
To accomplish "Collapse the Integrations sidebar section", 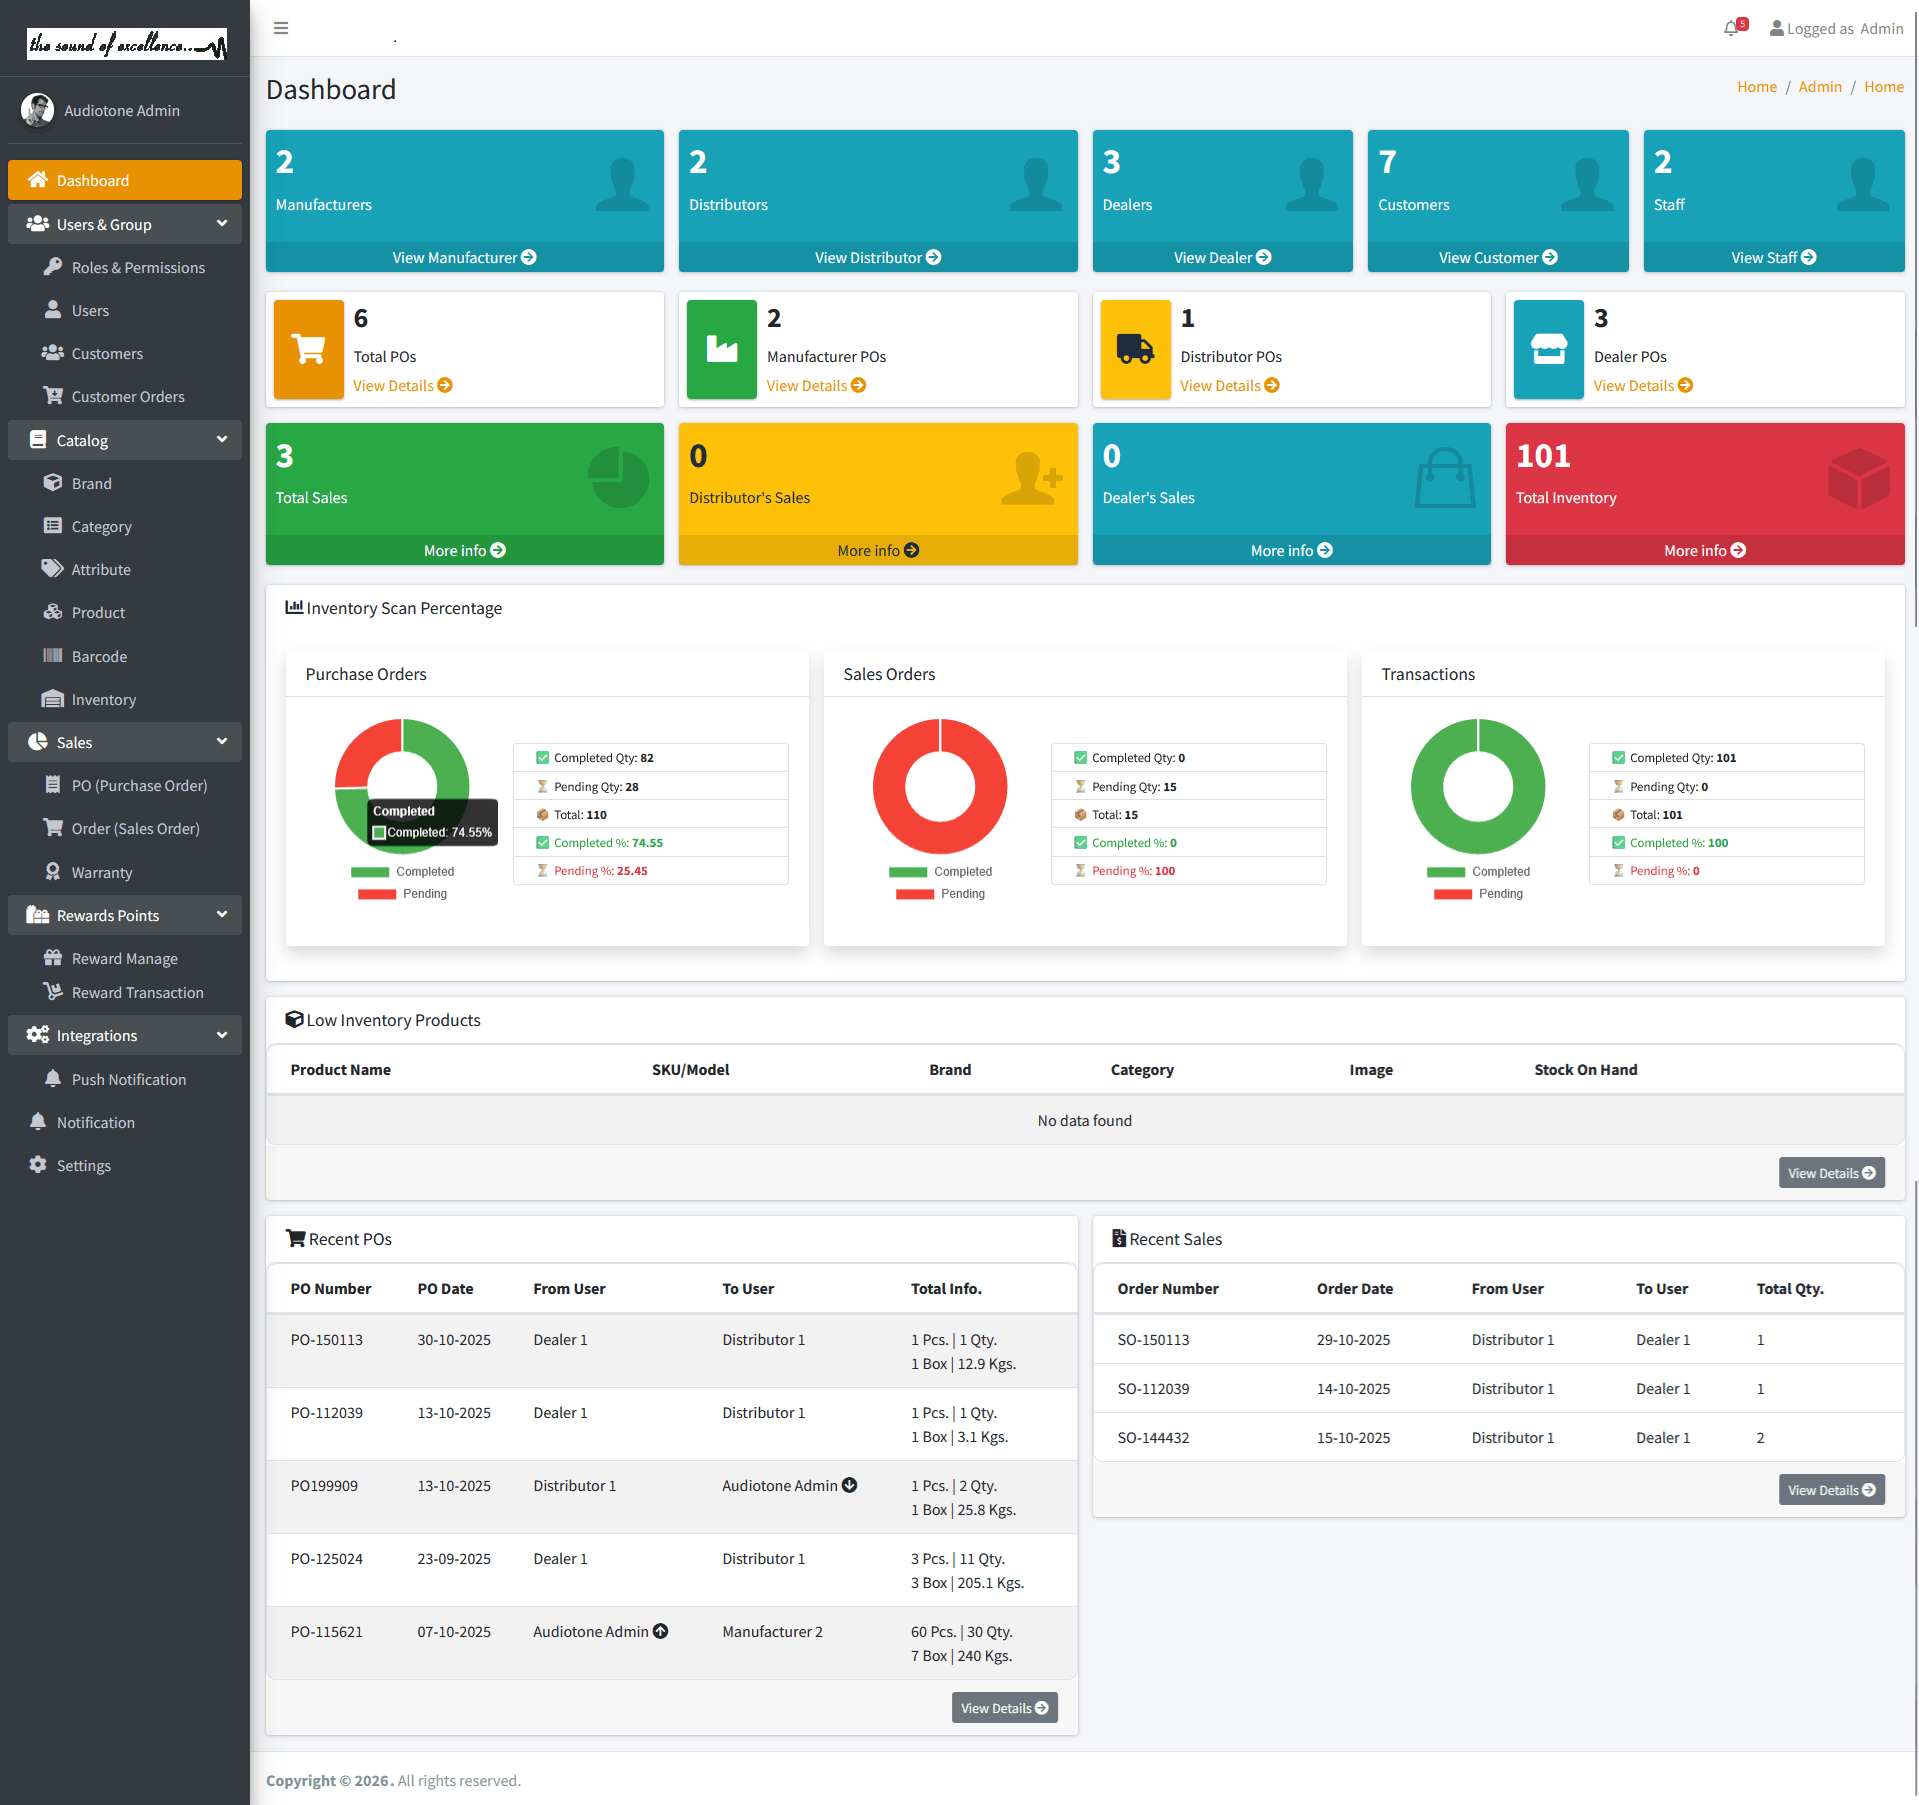I will click(125, 1035).
